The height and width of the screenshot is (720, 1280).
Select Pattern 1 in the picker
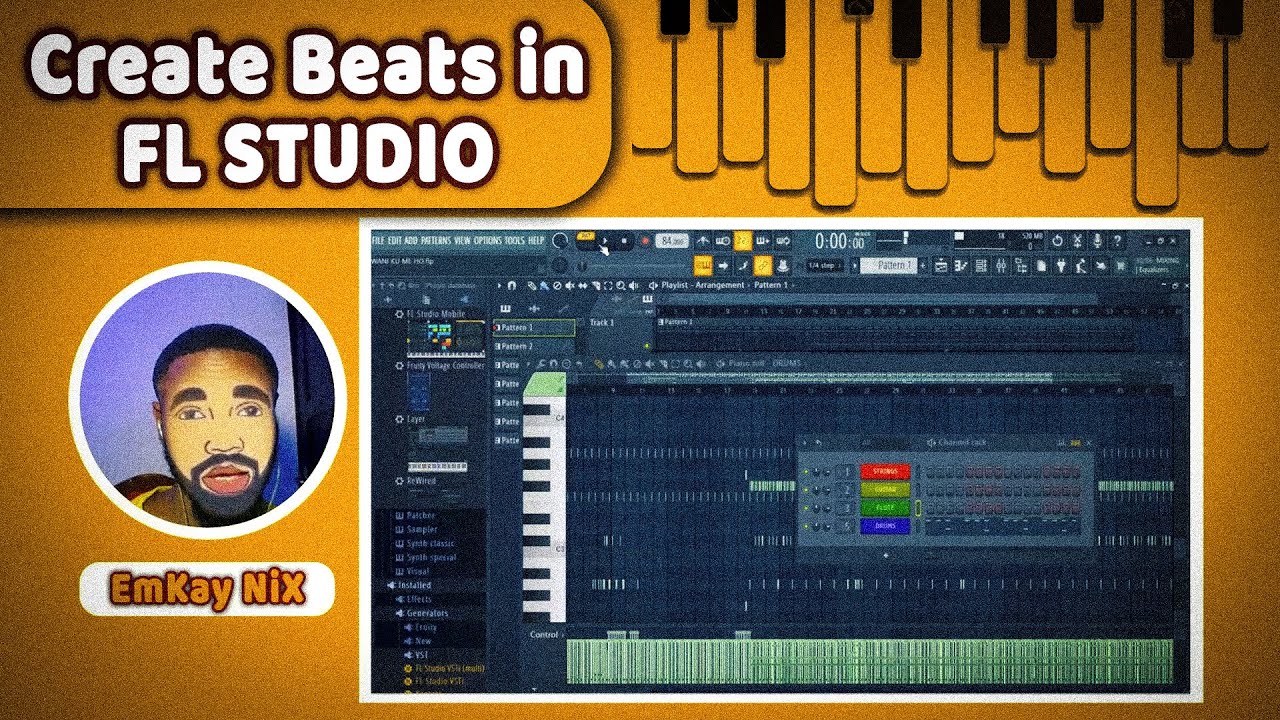coord(534,327)
